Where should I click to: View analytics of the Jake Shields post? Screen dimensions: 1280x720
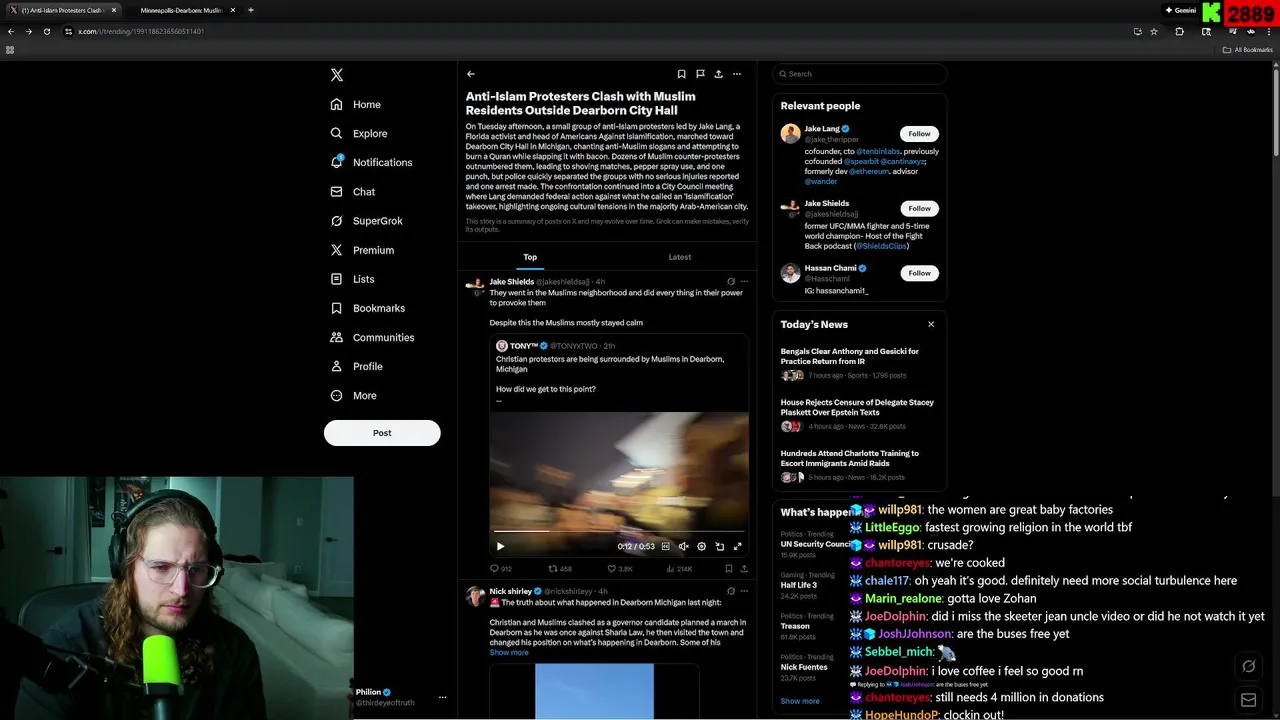coord(677,569)
